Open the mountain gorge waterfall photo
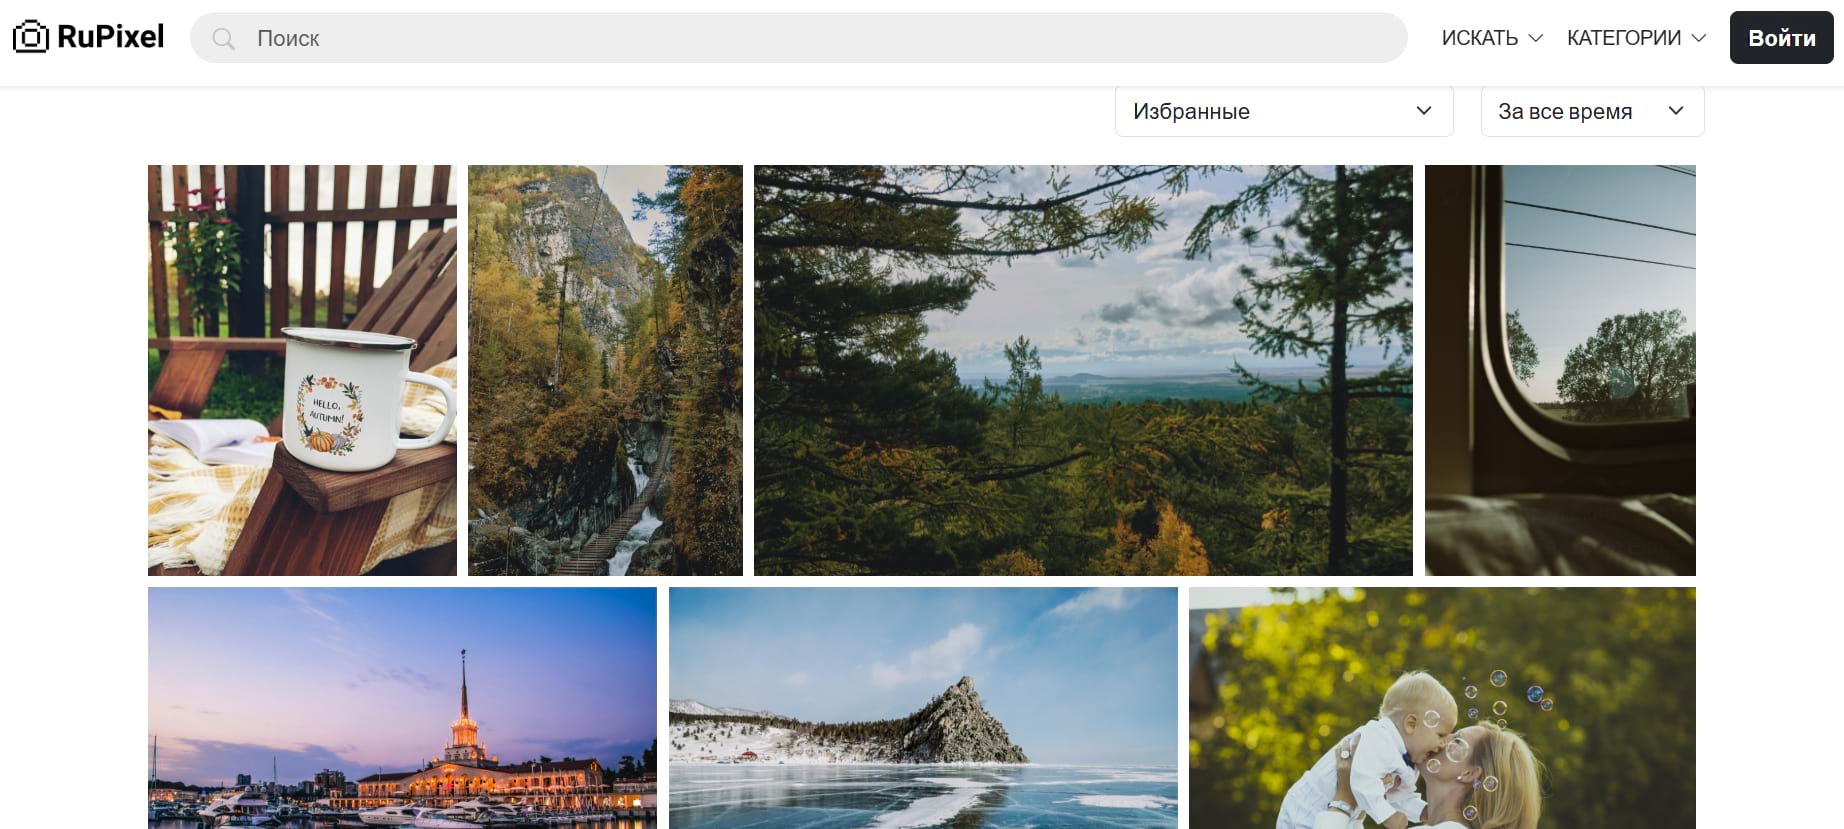This screenshot has width=1844, height=829. tap(605, 370)
